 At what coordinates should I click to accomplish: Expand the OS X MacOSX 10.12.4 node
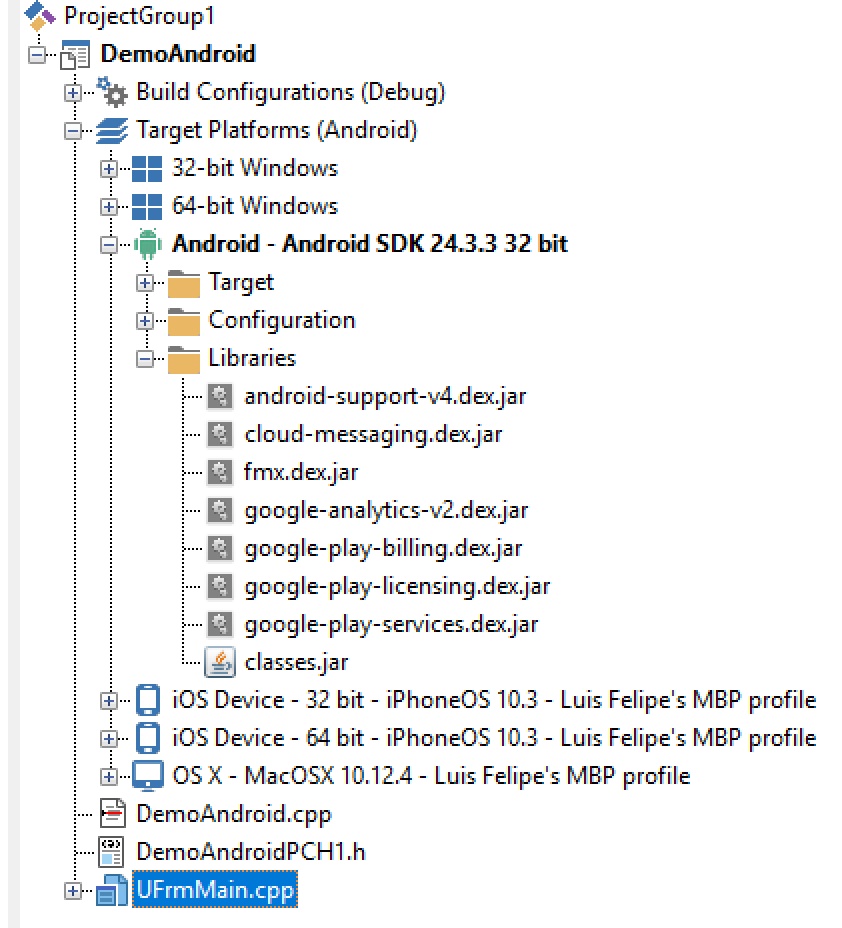pos(109,776)
